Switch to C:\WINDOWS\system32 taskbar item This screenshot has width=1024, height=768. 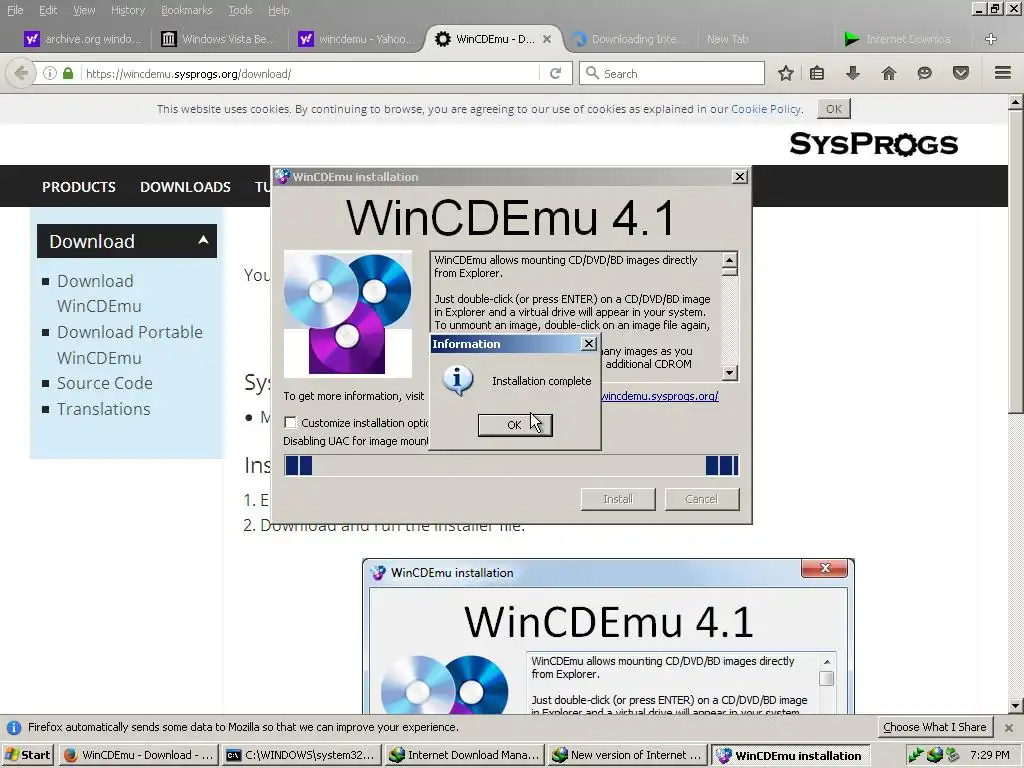301,755
